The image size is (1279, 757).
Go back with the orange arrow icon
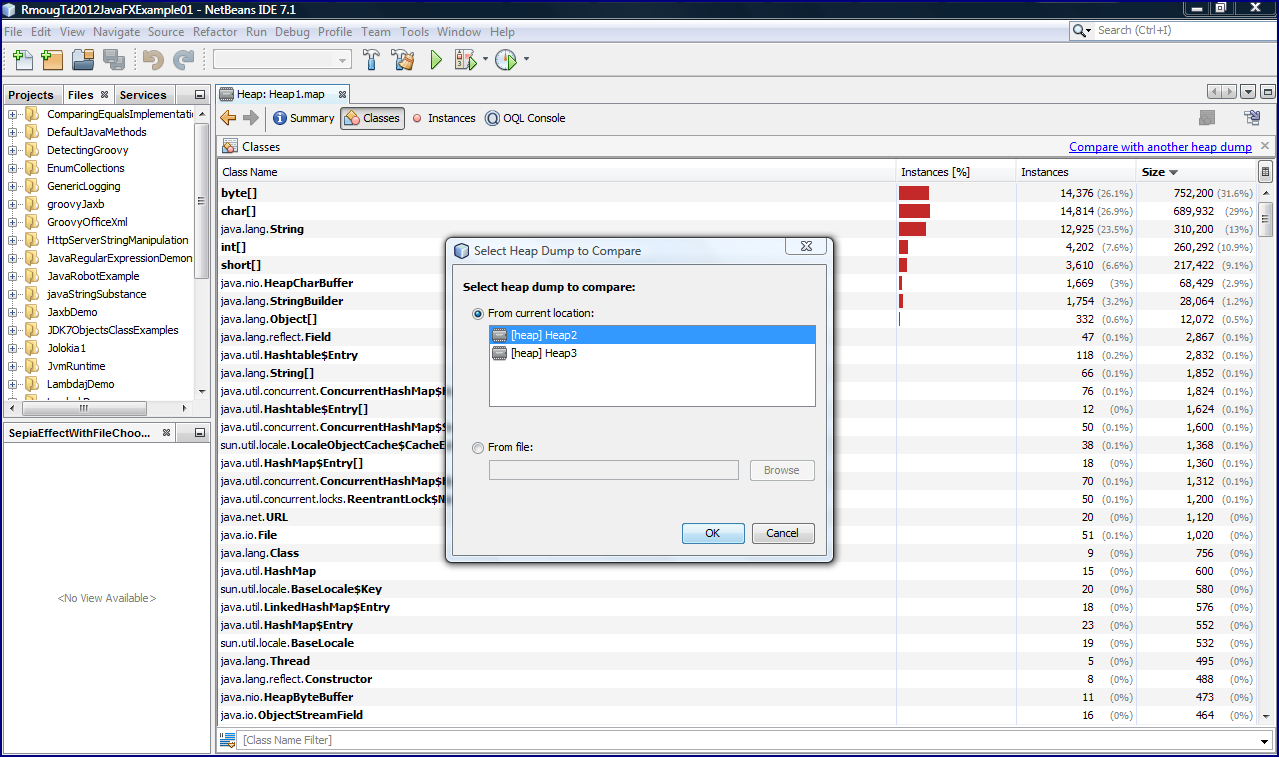click(x=228, y=118)
